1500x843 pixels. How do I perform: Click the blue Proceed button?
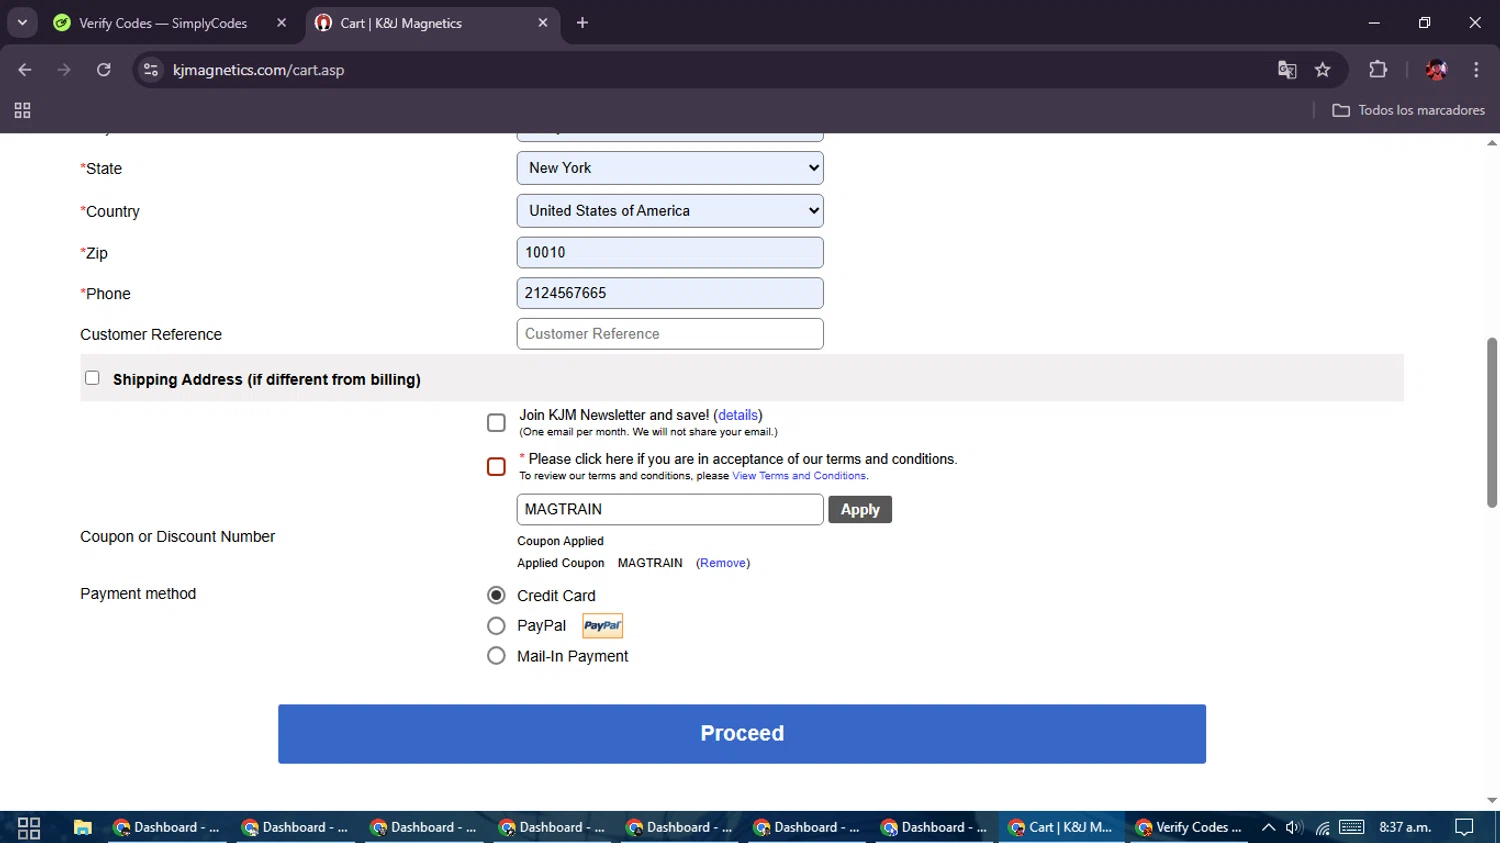click(742, 734)
